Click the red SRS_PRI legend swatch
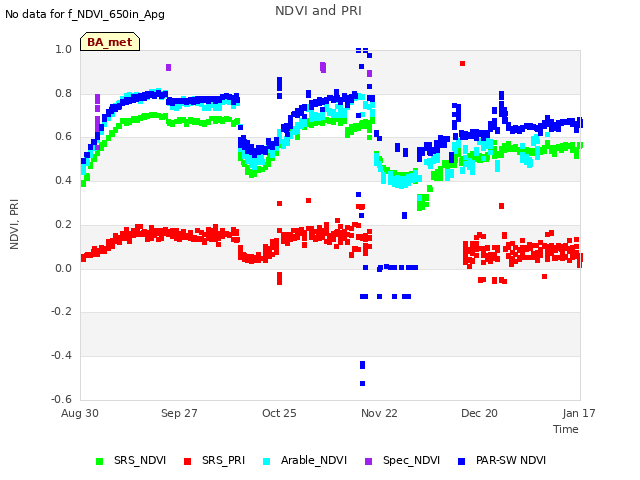Image resolution: width=640 pixels, height=480 pixels. (187, 461)
